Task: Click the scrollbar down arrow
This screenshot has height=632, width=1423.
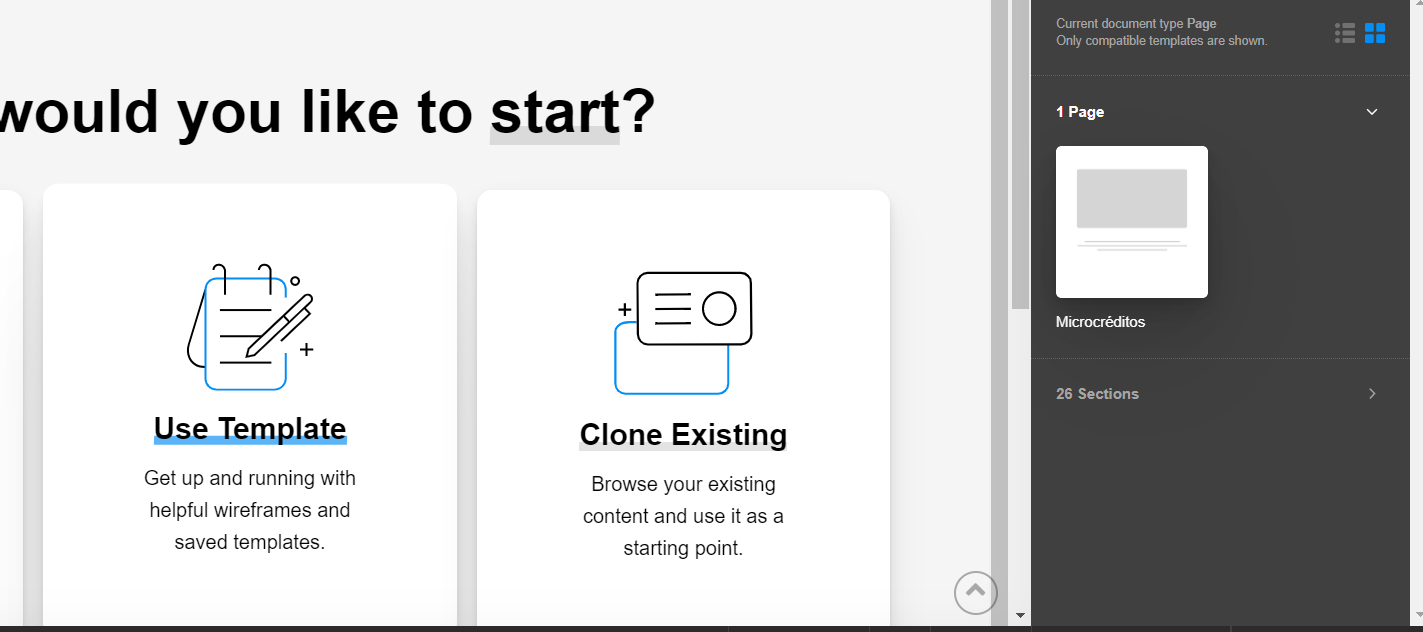Action: [x=1020, y=615]
